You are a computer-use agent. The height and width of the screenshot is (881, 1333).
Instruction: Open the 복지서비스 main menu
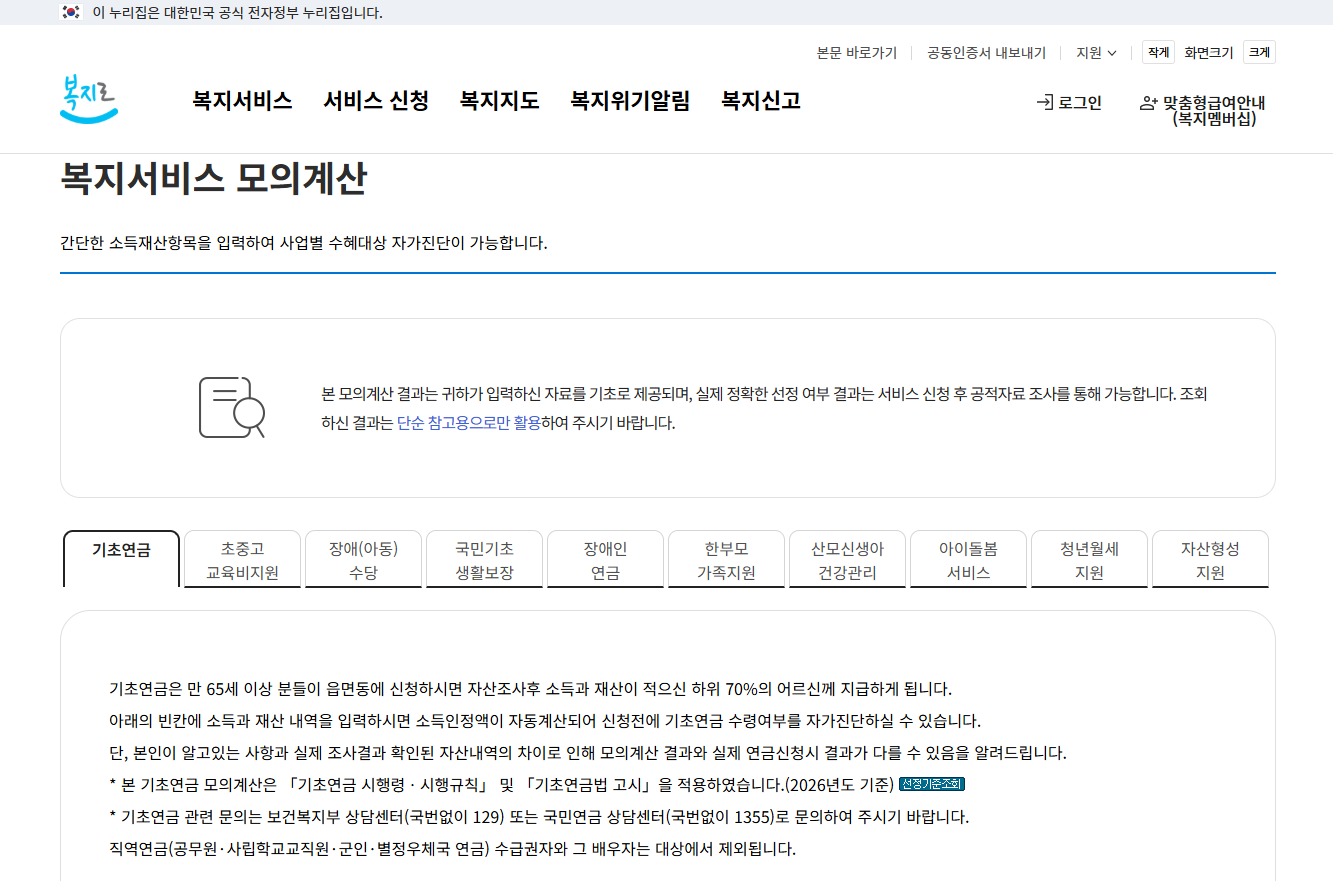click(x=242, y=101)
